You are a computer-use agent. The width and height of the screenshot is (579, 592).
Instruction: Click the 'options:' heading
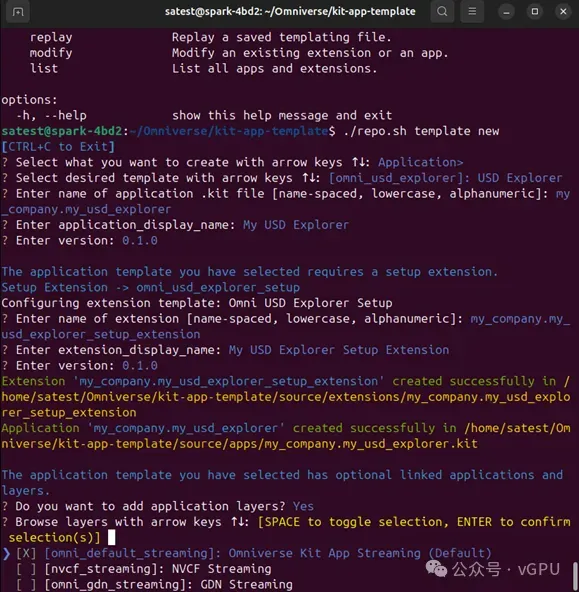[29, 100]
